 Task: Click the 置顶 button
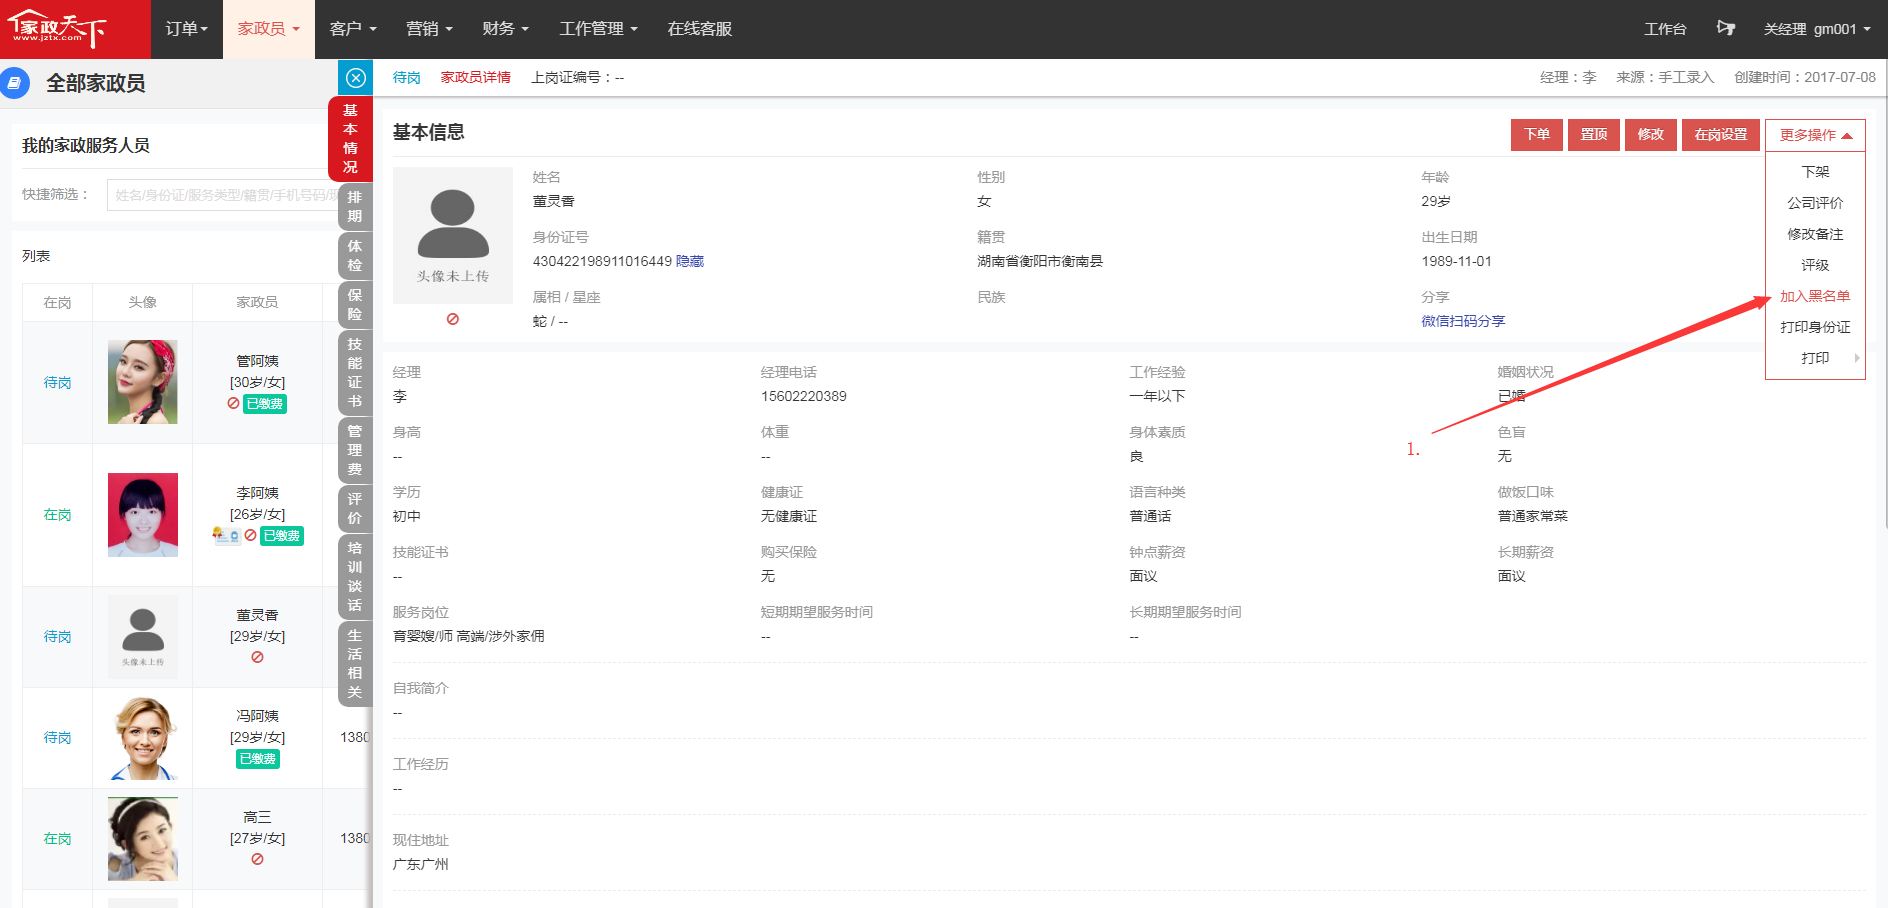1594,135
